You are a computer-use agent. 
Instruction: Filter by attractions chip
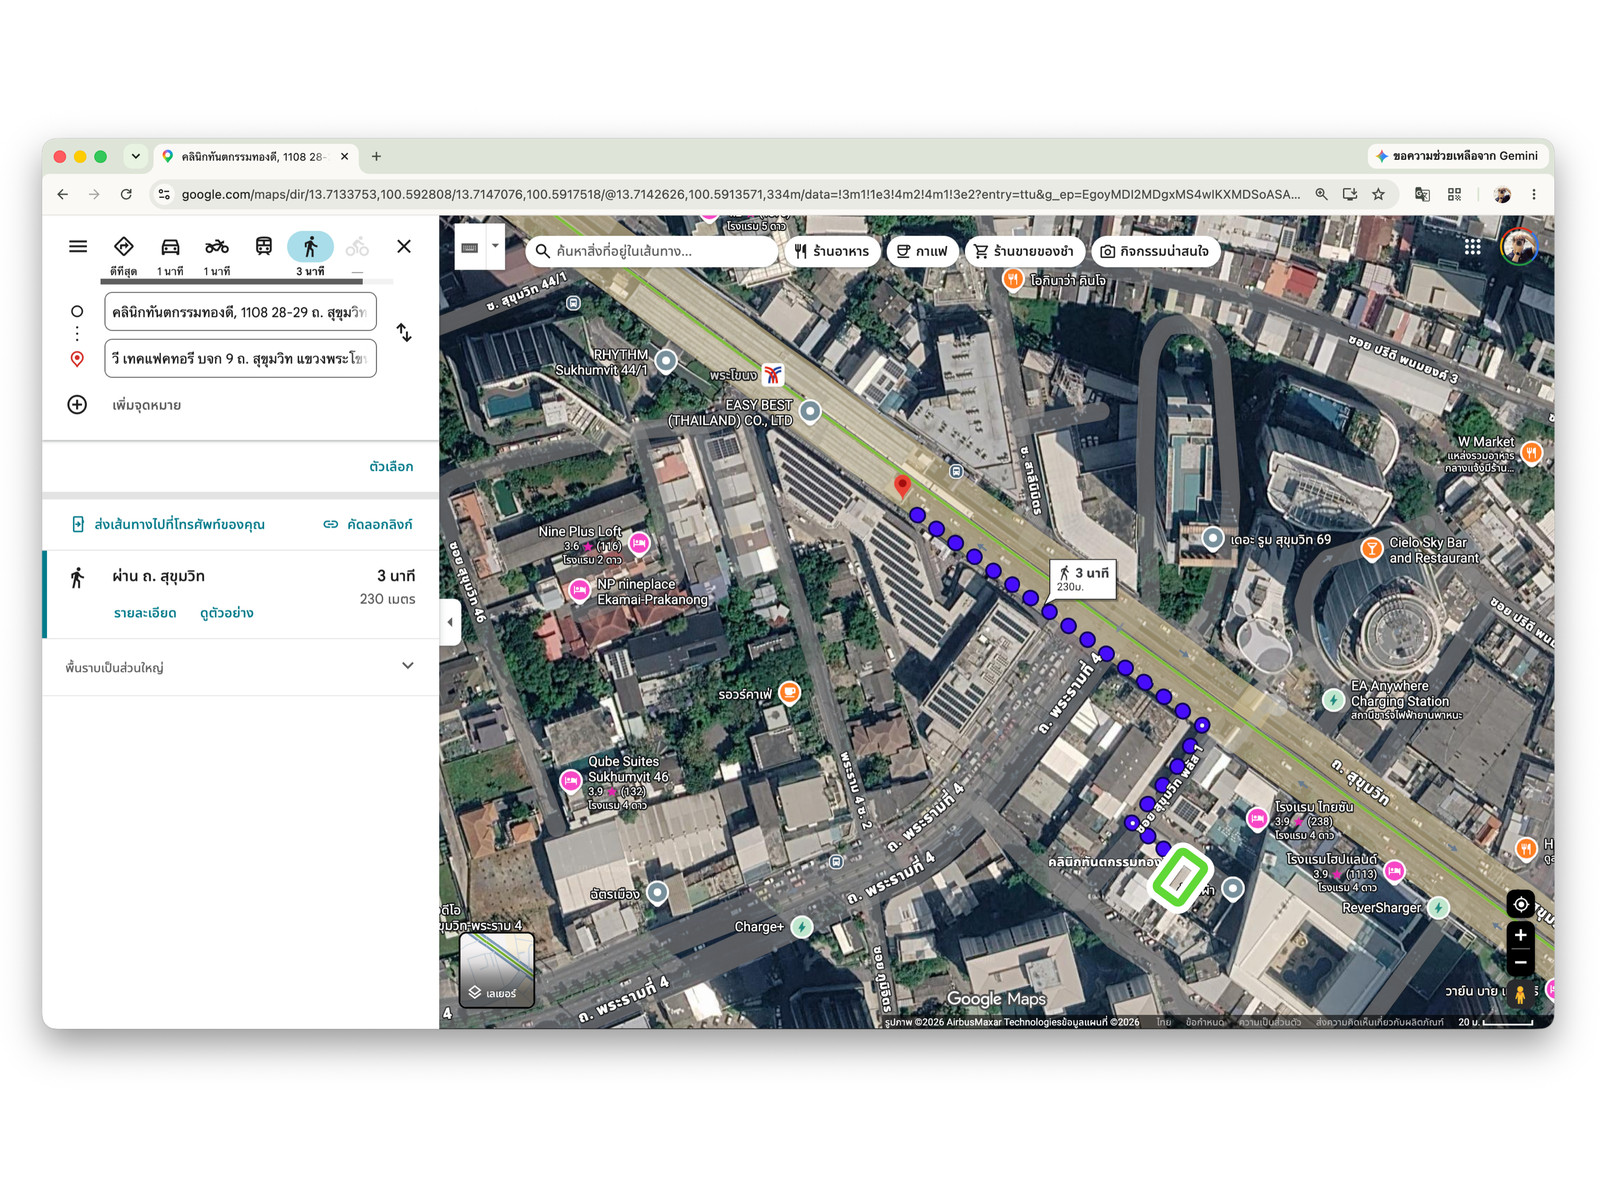coord(1155,251)
